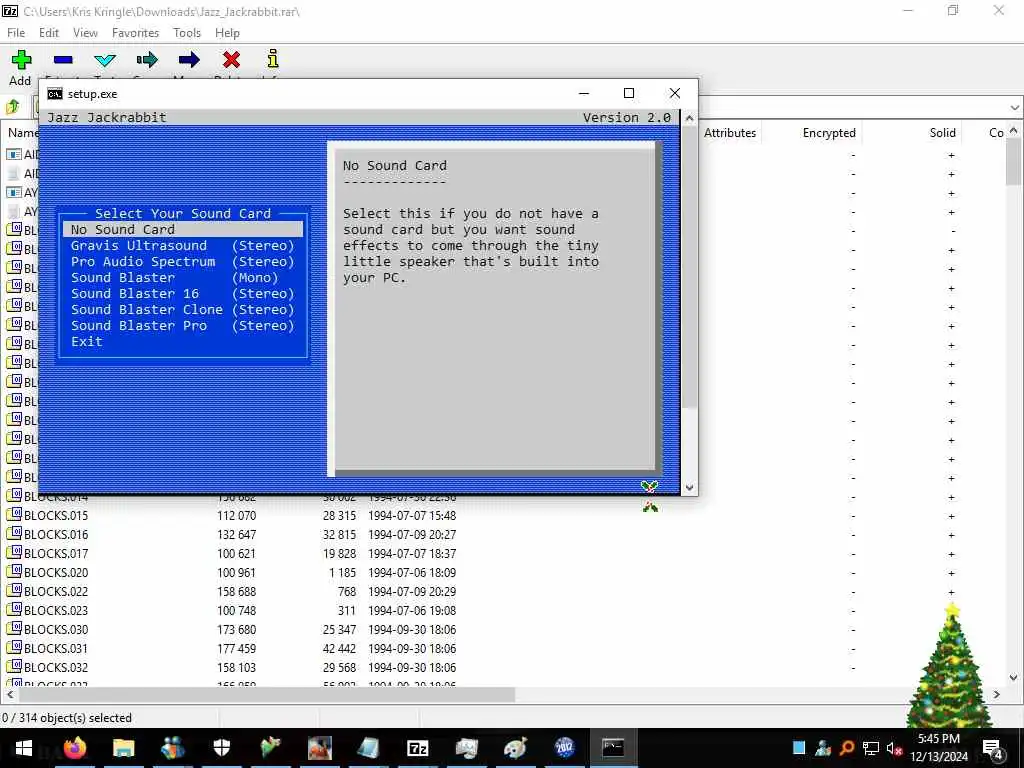Viewport: 1024px width, 768px height.
Task: Select Sound Blaster Clone (Stereo) option
Action: coord(183,310)
